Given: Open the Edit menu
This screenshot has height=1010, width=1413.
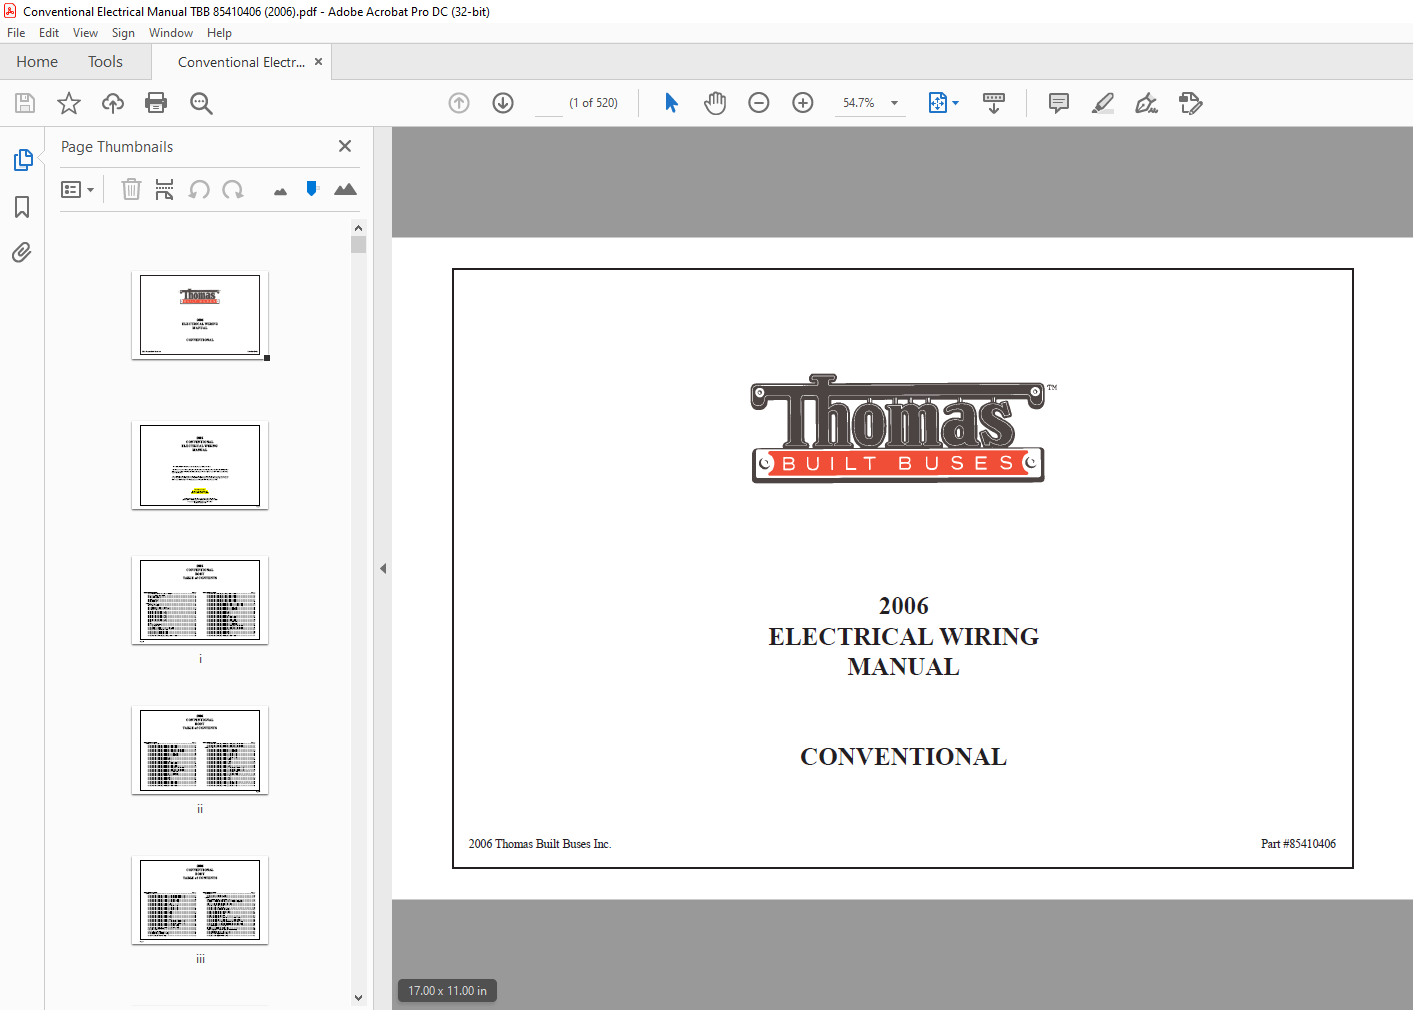Looking at the screenshot, I should (x=49, y=33).
